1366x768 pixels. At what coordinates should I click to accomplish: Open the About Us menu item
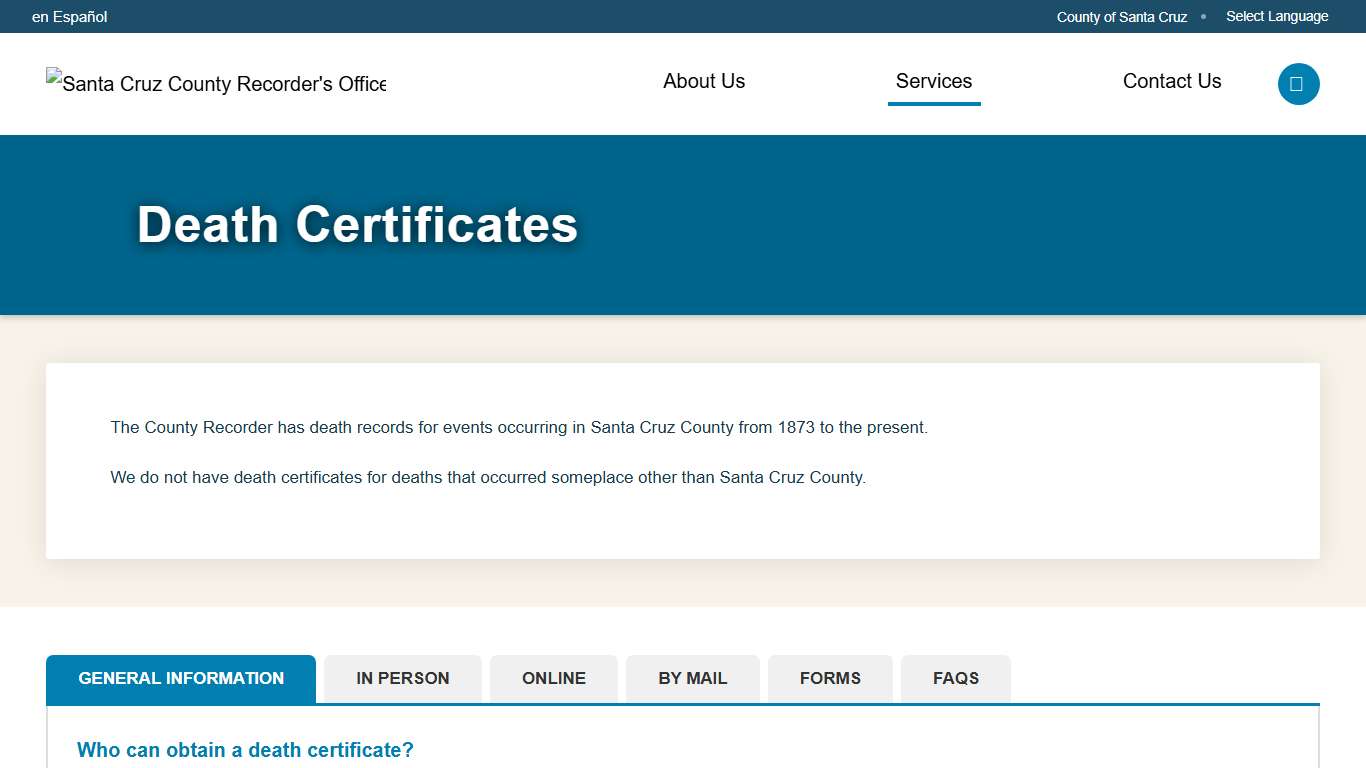coord(703,81)
